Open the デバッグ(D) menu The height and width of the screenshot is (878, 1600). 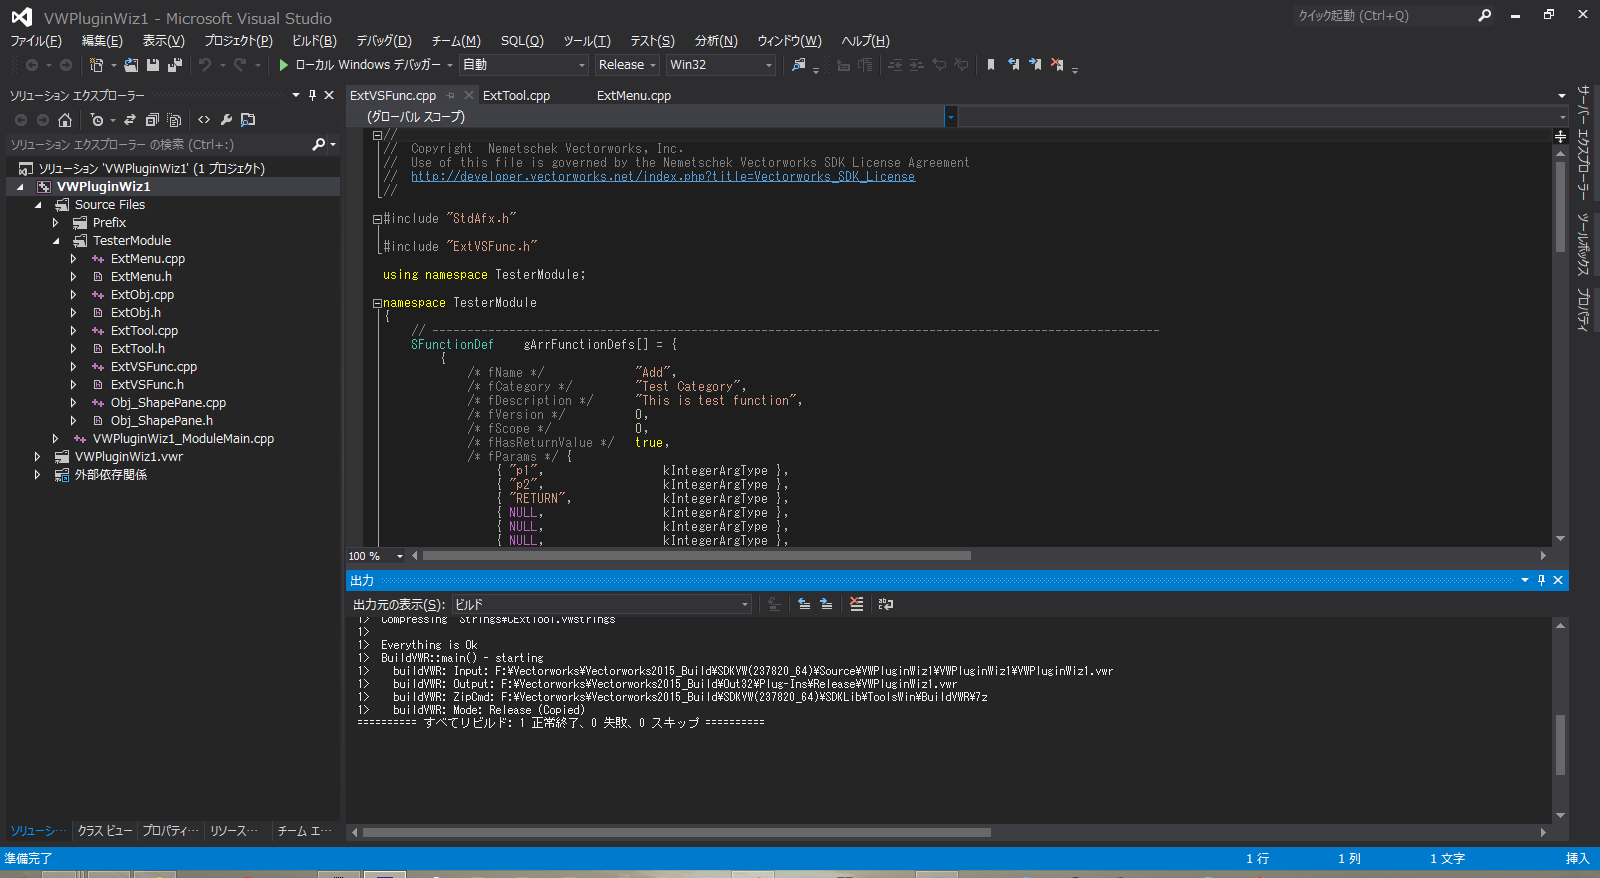coord(384,41)
